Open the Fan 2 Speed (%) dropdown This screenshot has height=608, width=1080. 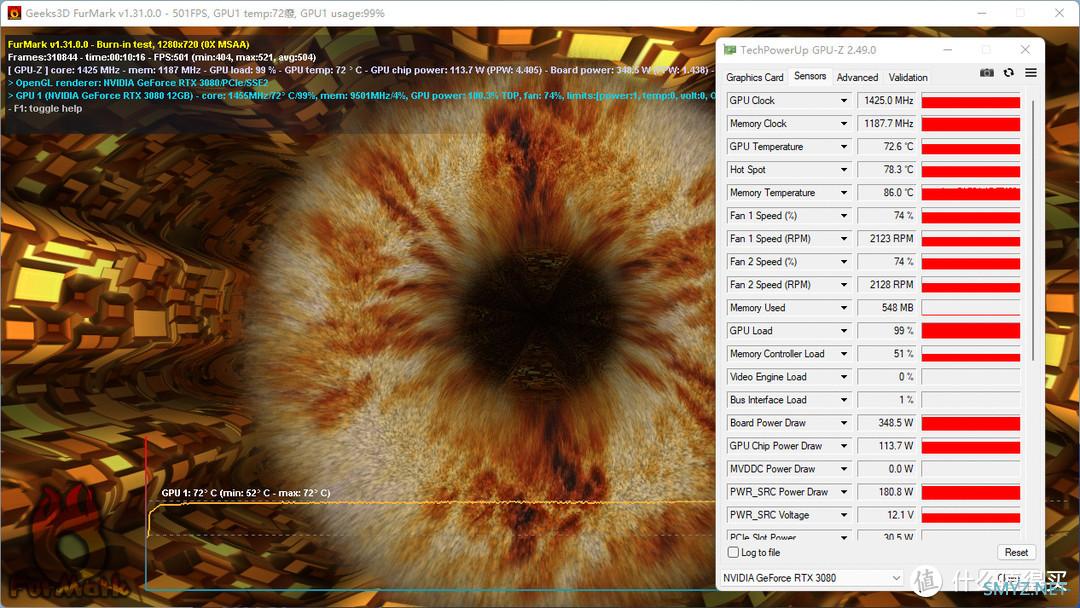click(844, 262)
